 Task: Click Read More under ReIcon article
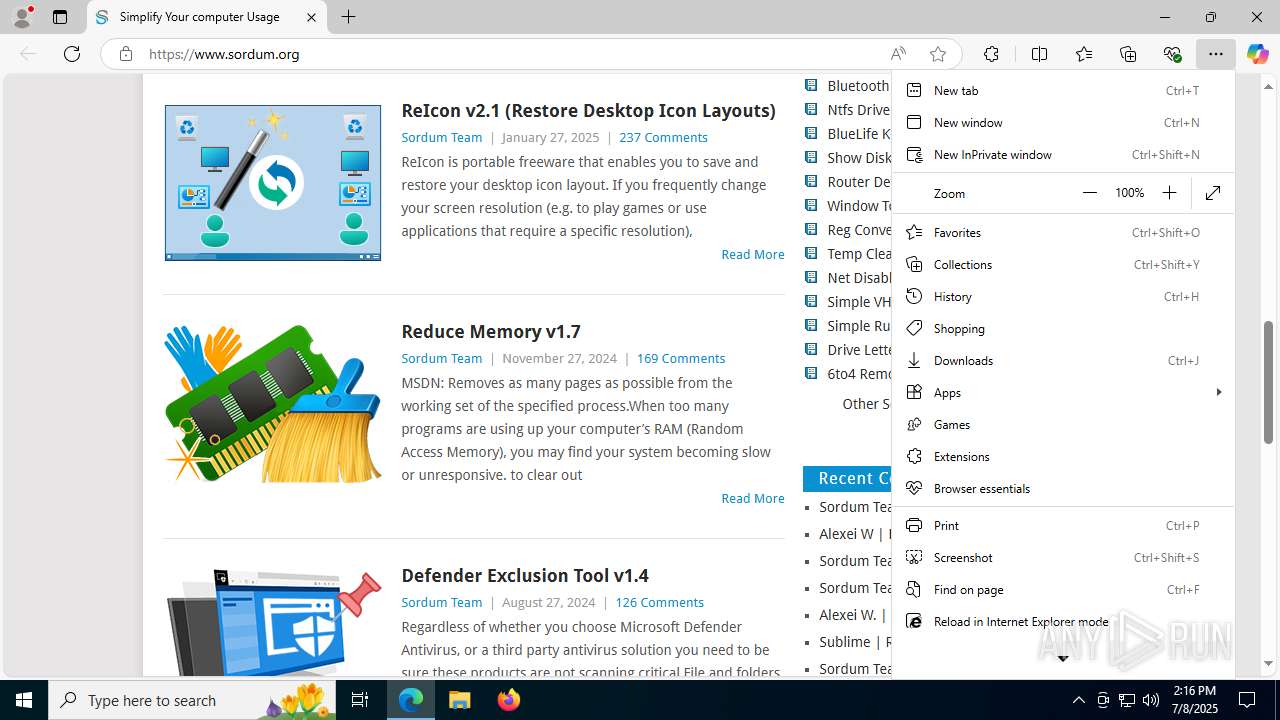[x=753, y=254]
